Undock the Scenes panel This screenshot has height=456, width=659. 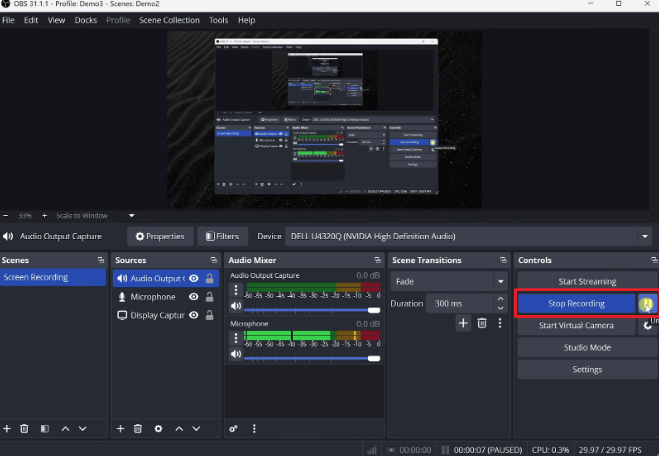(x=101, y=260)
